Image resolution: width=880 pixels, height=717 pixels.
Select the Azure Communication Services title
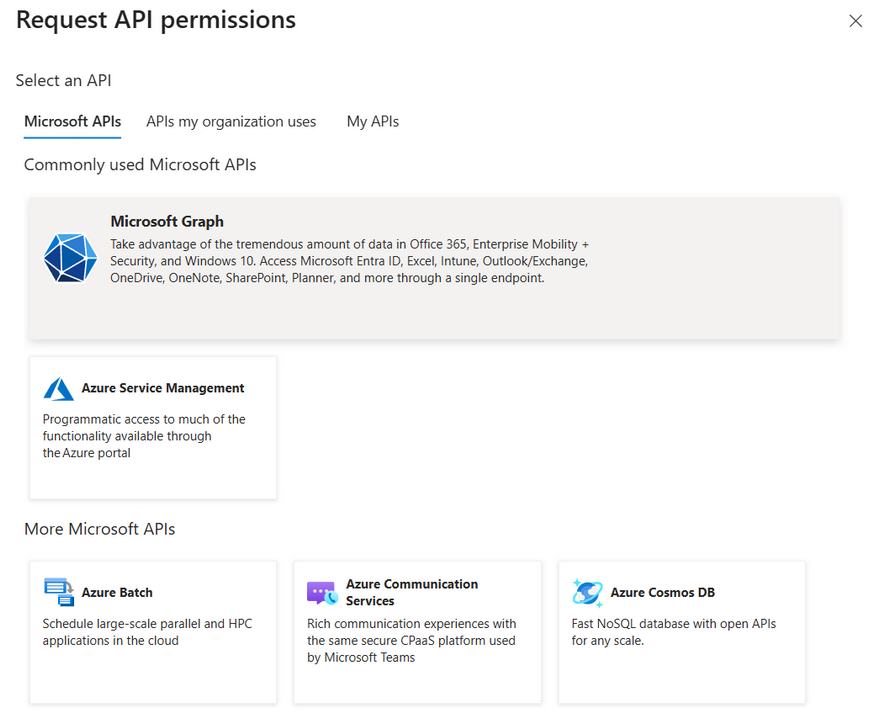click(x=412, y=592)
